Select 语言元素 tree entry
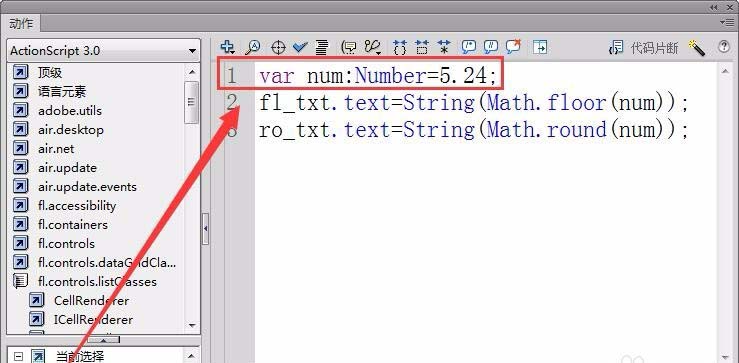This screenshot has width=739, height=363. tap(62, 91)
